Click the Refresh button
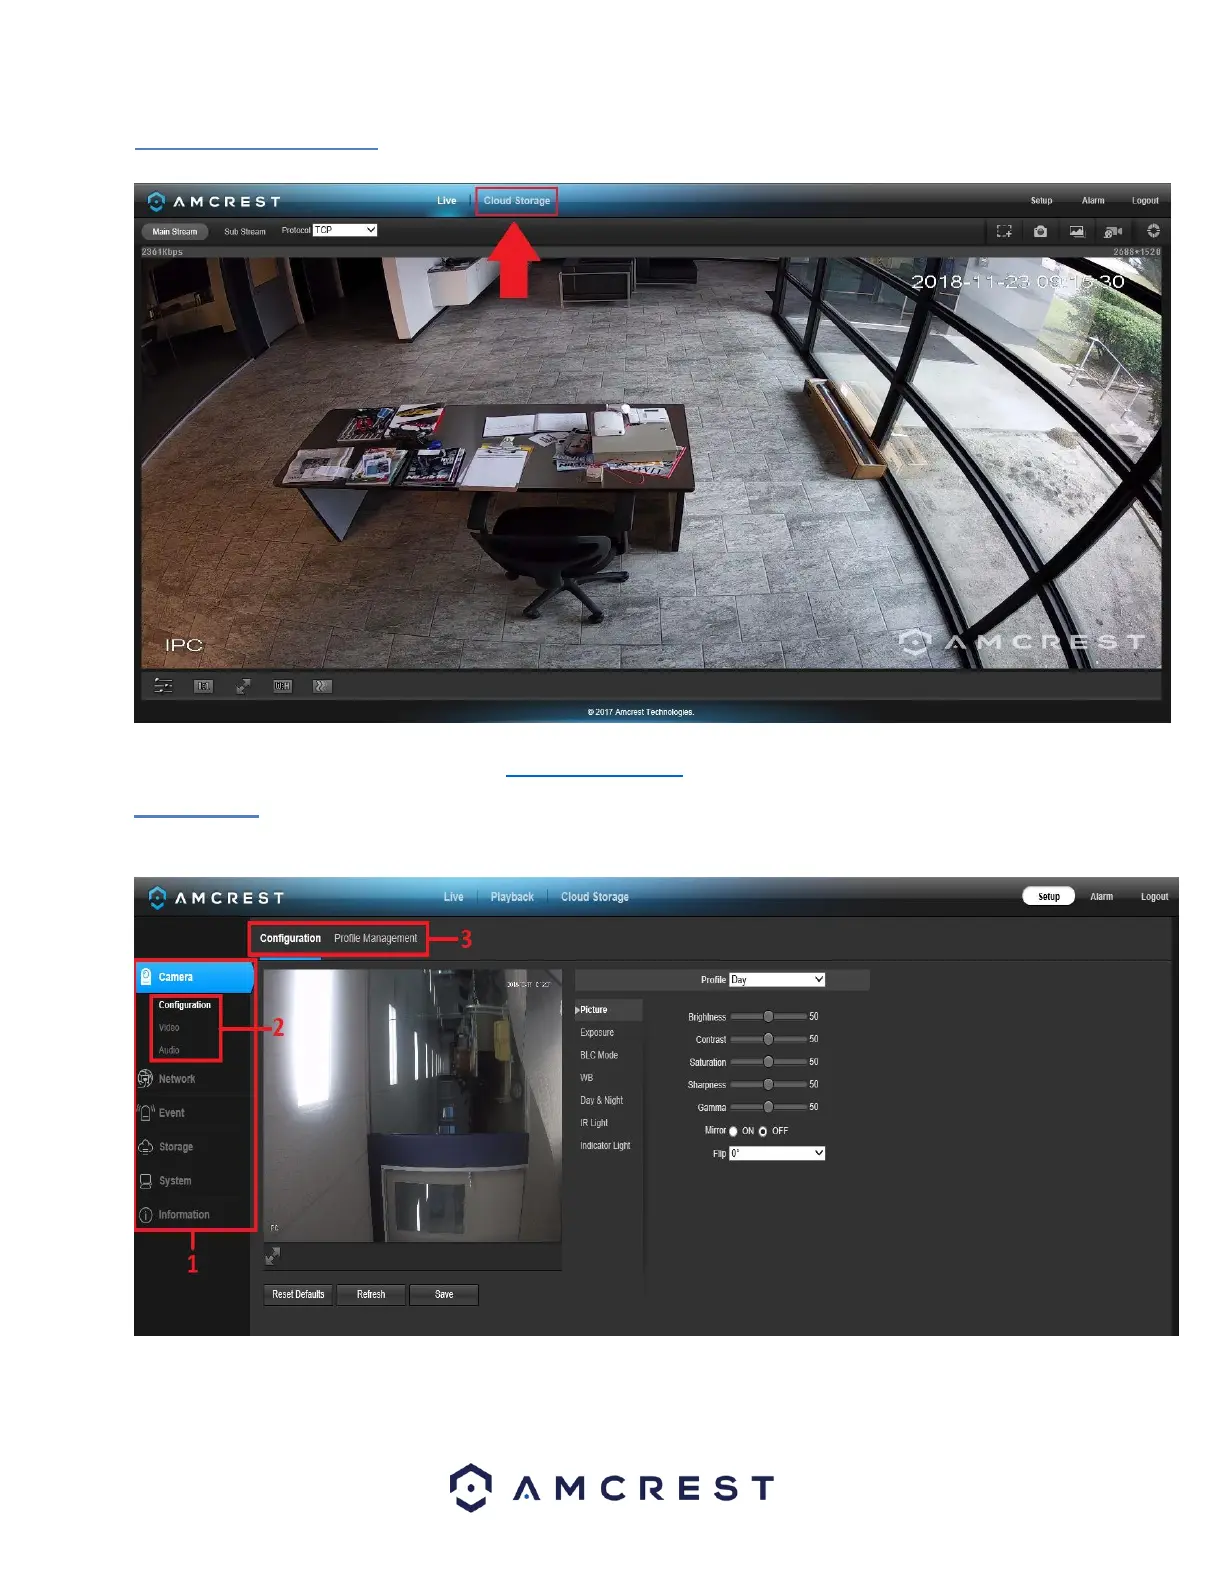Image resolution: width=1224 pixels, height=1584 pixels. click(371, 1295)
